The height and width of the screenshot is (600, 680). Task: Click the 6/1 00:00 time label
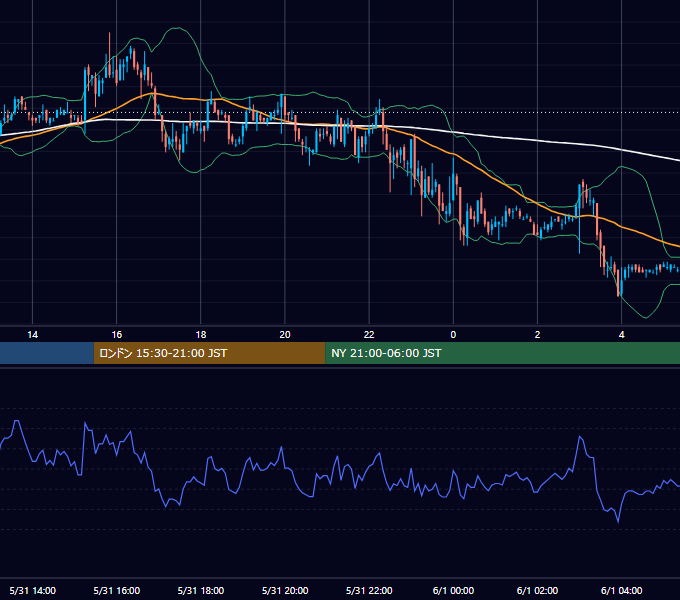coord(453,590)
